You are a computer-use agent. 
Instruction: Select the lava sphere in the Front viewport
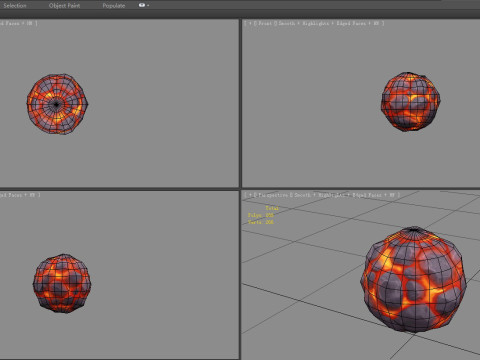tap(410, 101)
